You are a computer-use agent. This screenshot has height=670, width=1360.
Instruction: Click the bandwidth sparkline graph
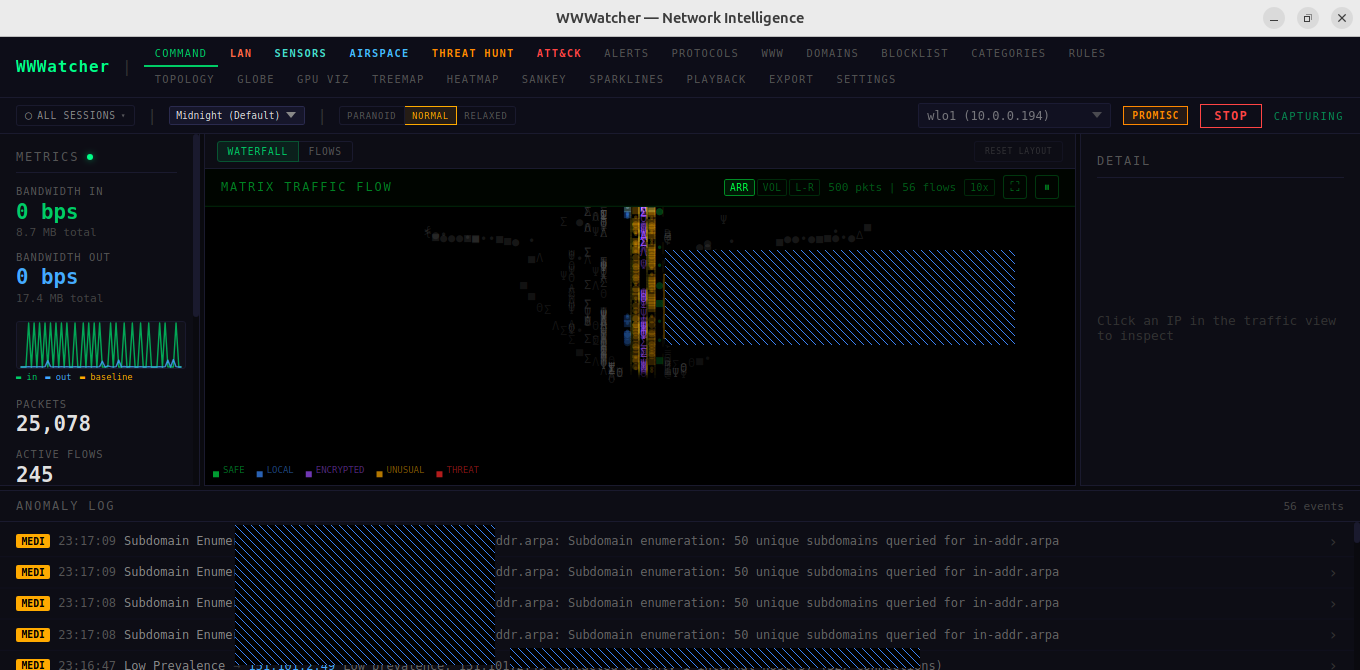(101, 345)
